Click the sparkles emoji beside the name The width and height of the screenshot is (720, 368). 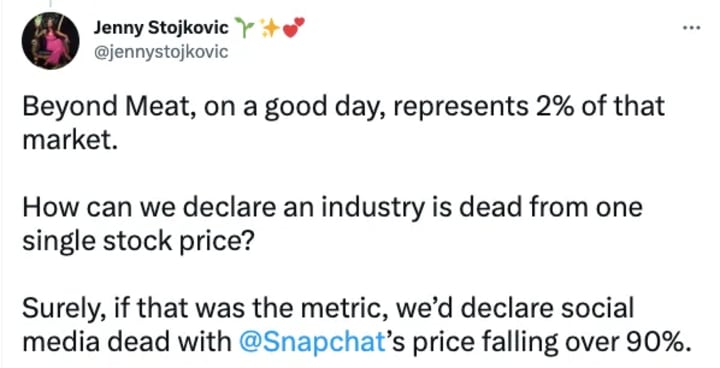coord(269,28)
